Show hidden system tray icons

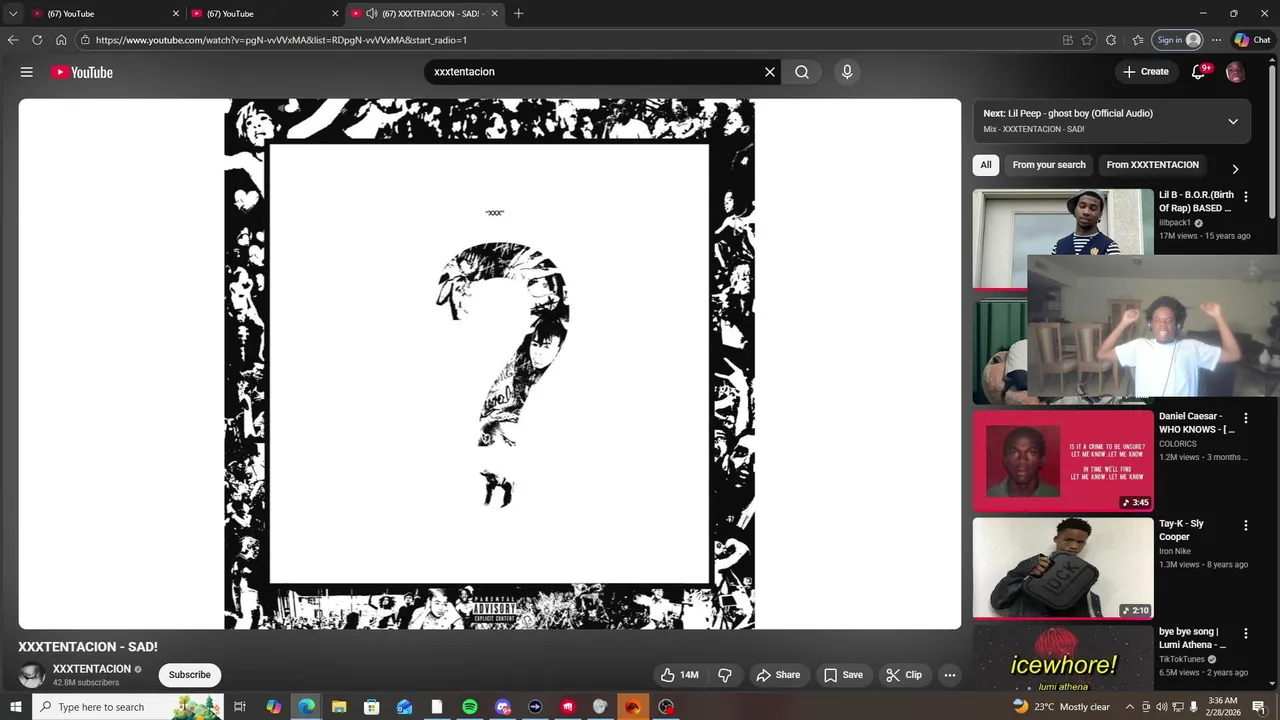pos(1130,707)
